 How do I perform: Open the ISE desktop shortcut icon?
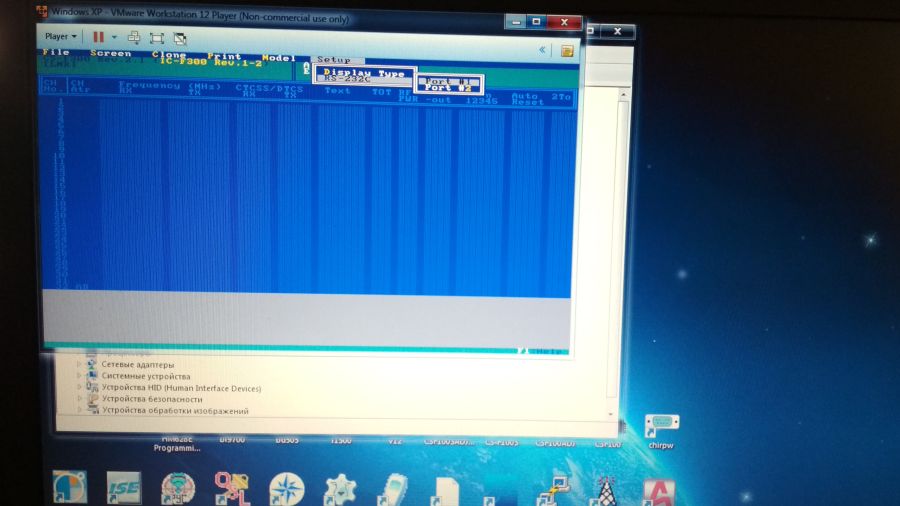coord(124,488)
